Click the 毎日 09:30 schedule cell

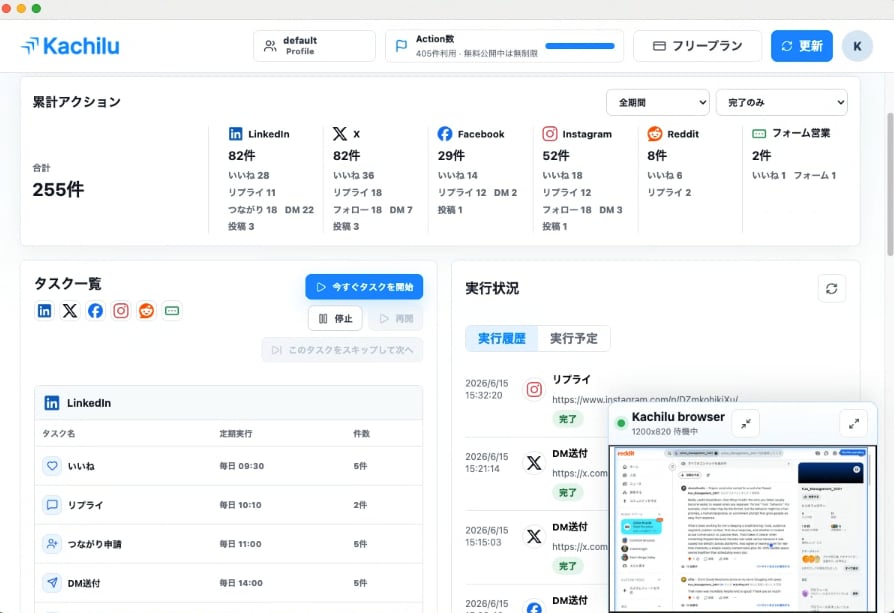click(x=242, y=466)
